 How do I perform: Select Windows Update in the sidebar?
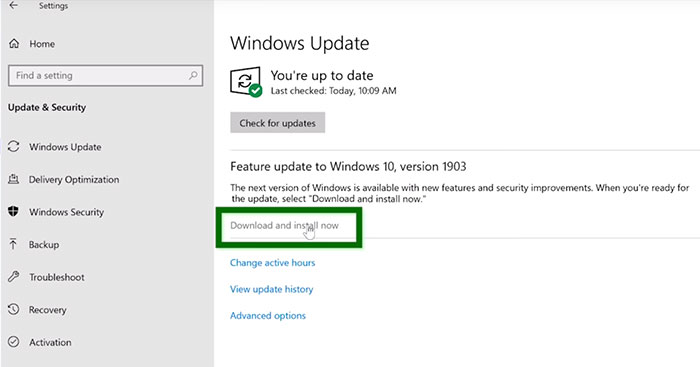(x=65, y=147)
